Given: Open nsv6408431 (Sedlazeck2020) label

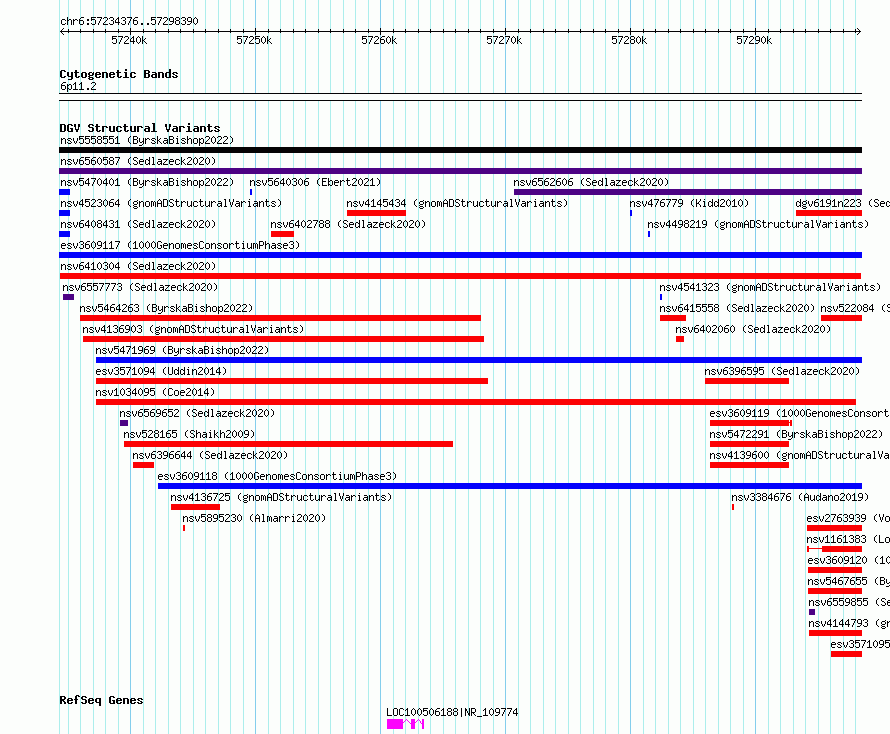Looking at the screenshot, I should point(138,224).
